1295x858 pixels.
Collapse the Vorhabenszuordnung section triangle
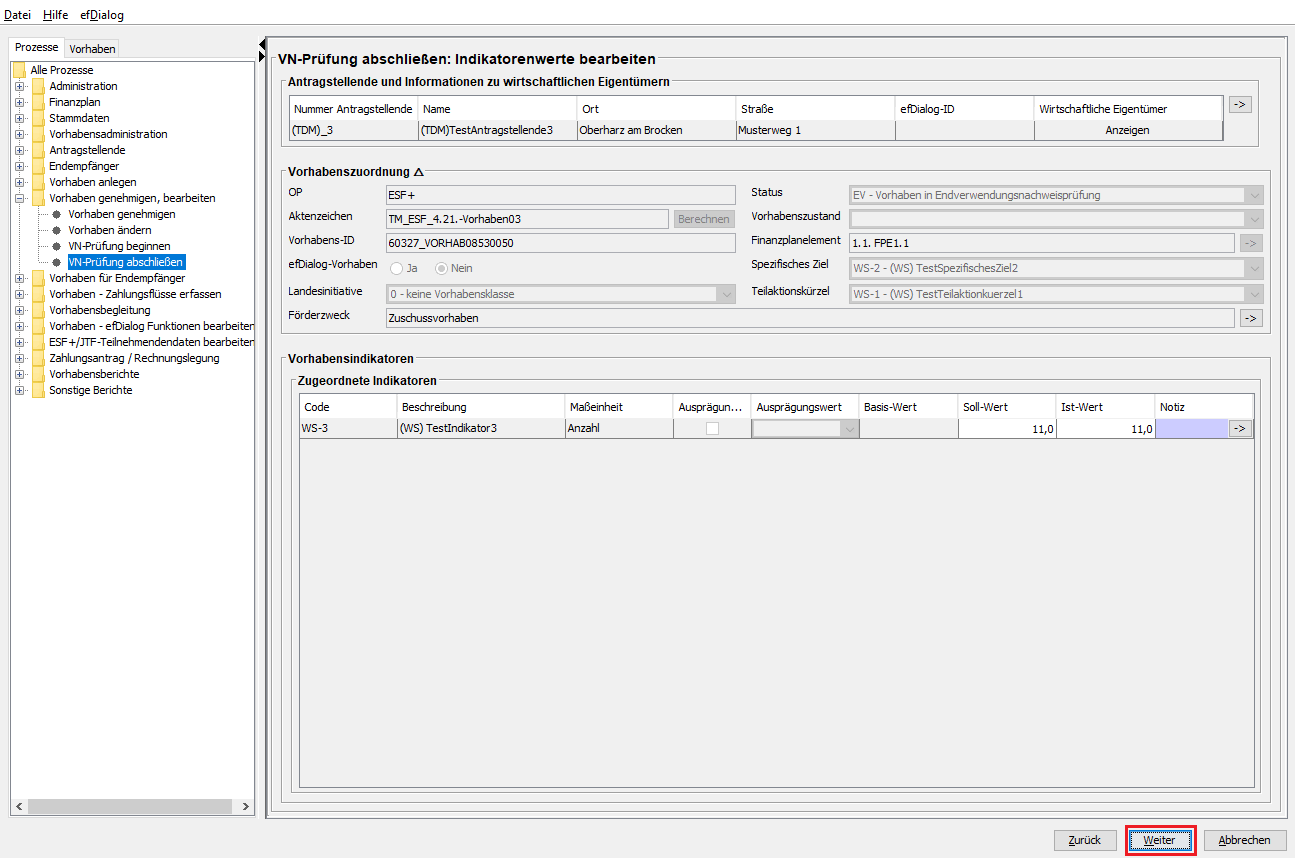(419, 172)
